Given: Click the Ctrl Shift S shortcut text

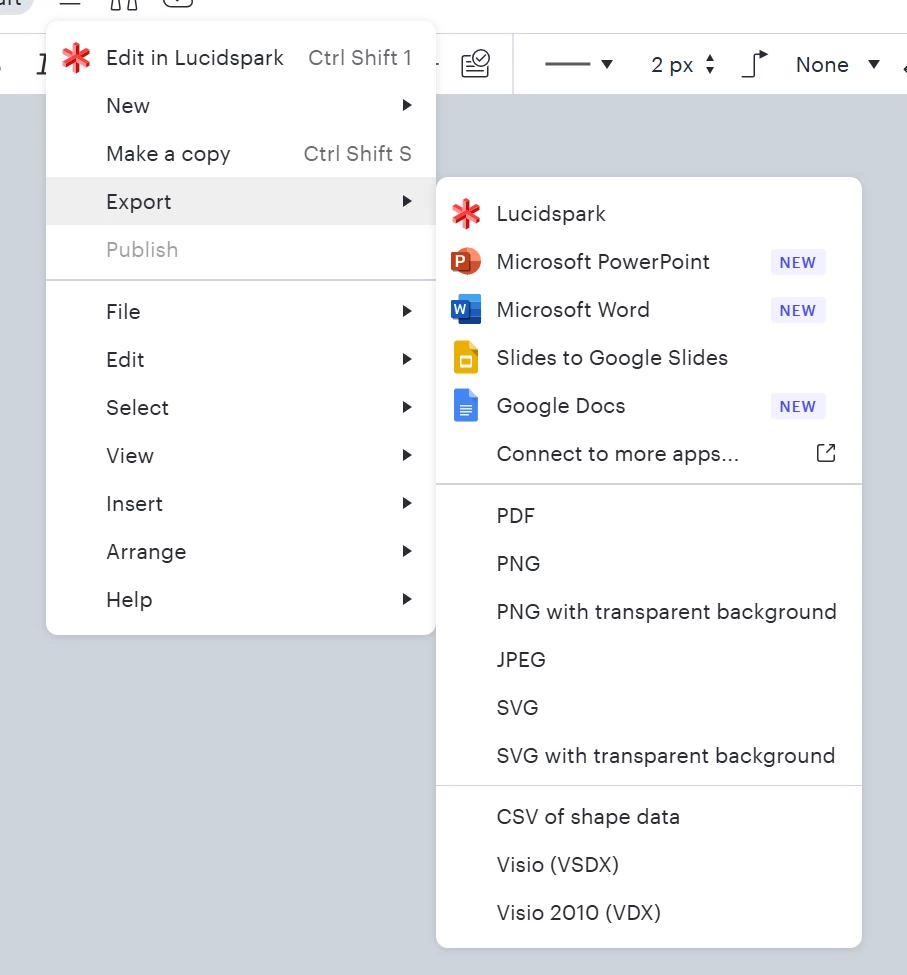Looking at the screenshot, I should pyautogui.click(x=357, y=154).
